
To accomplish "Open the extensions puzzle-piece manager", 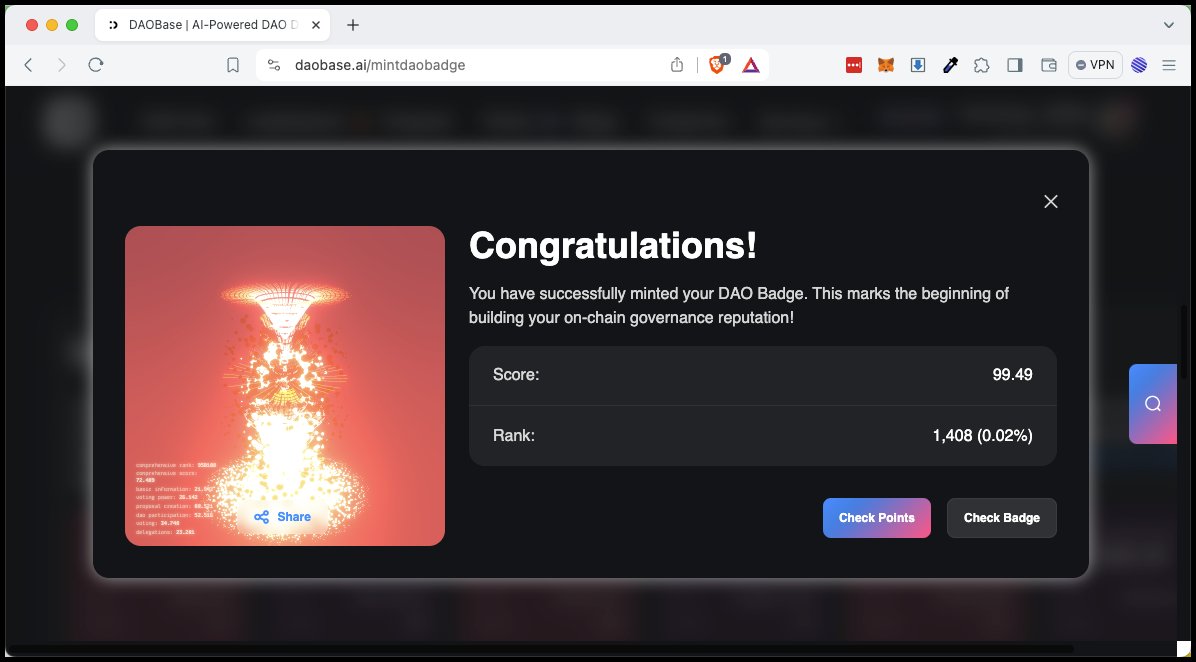I will coord(982,64).
